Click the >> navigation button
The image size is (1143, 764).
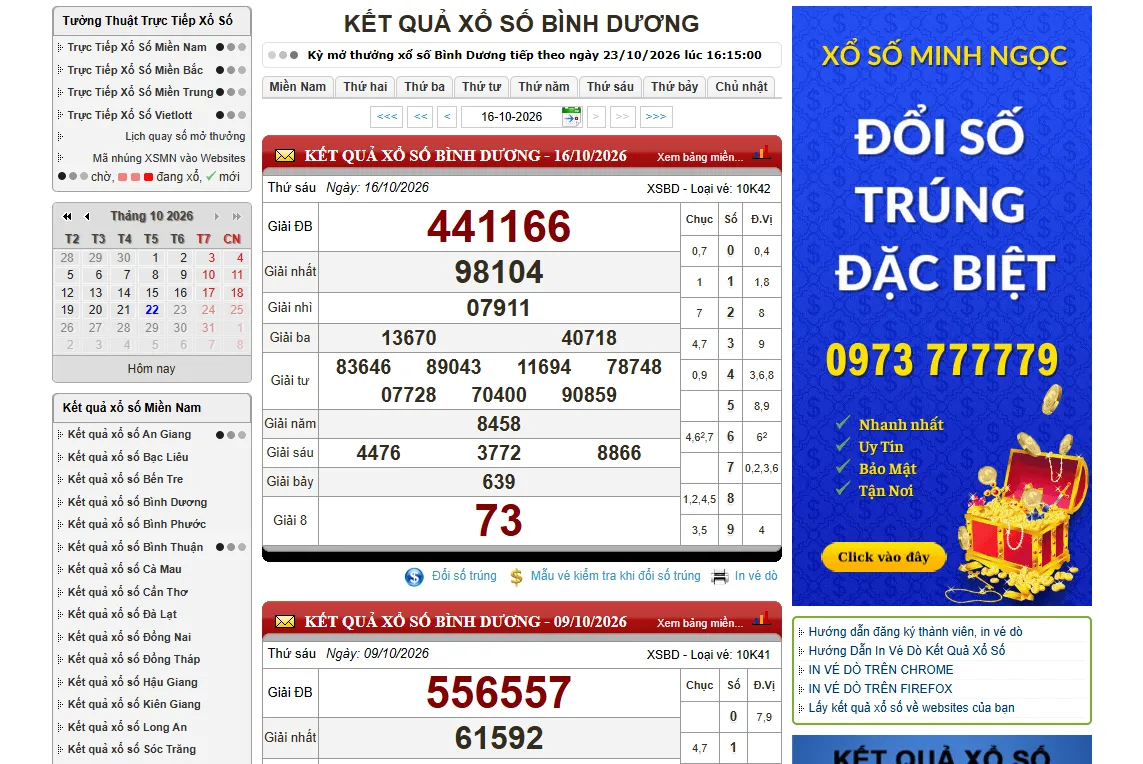pyautogui.click(x=623, y=117)
